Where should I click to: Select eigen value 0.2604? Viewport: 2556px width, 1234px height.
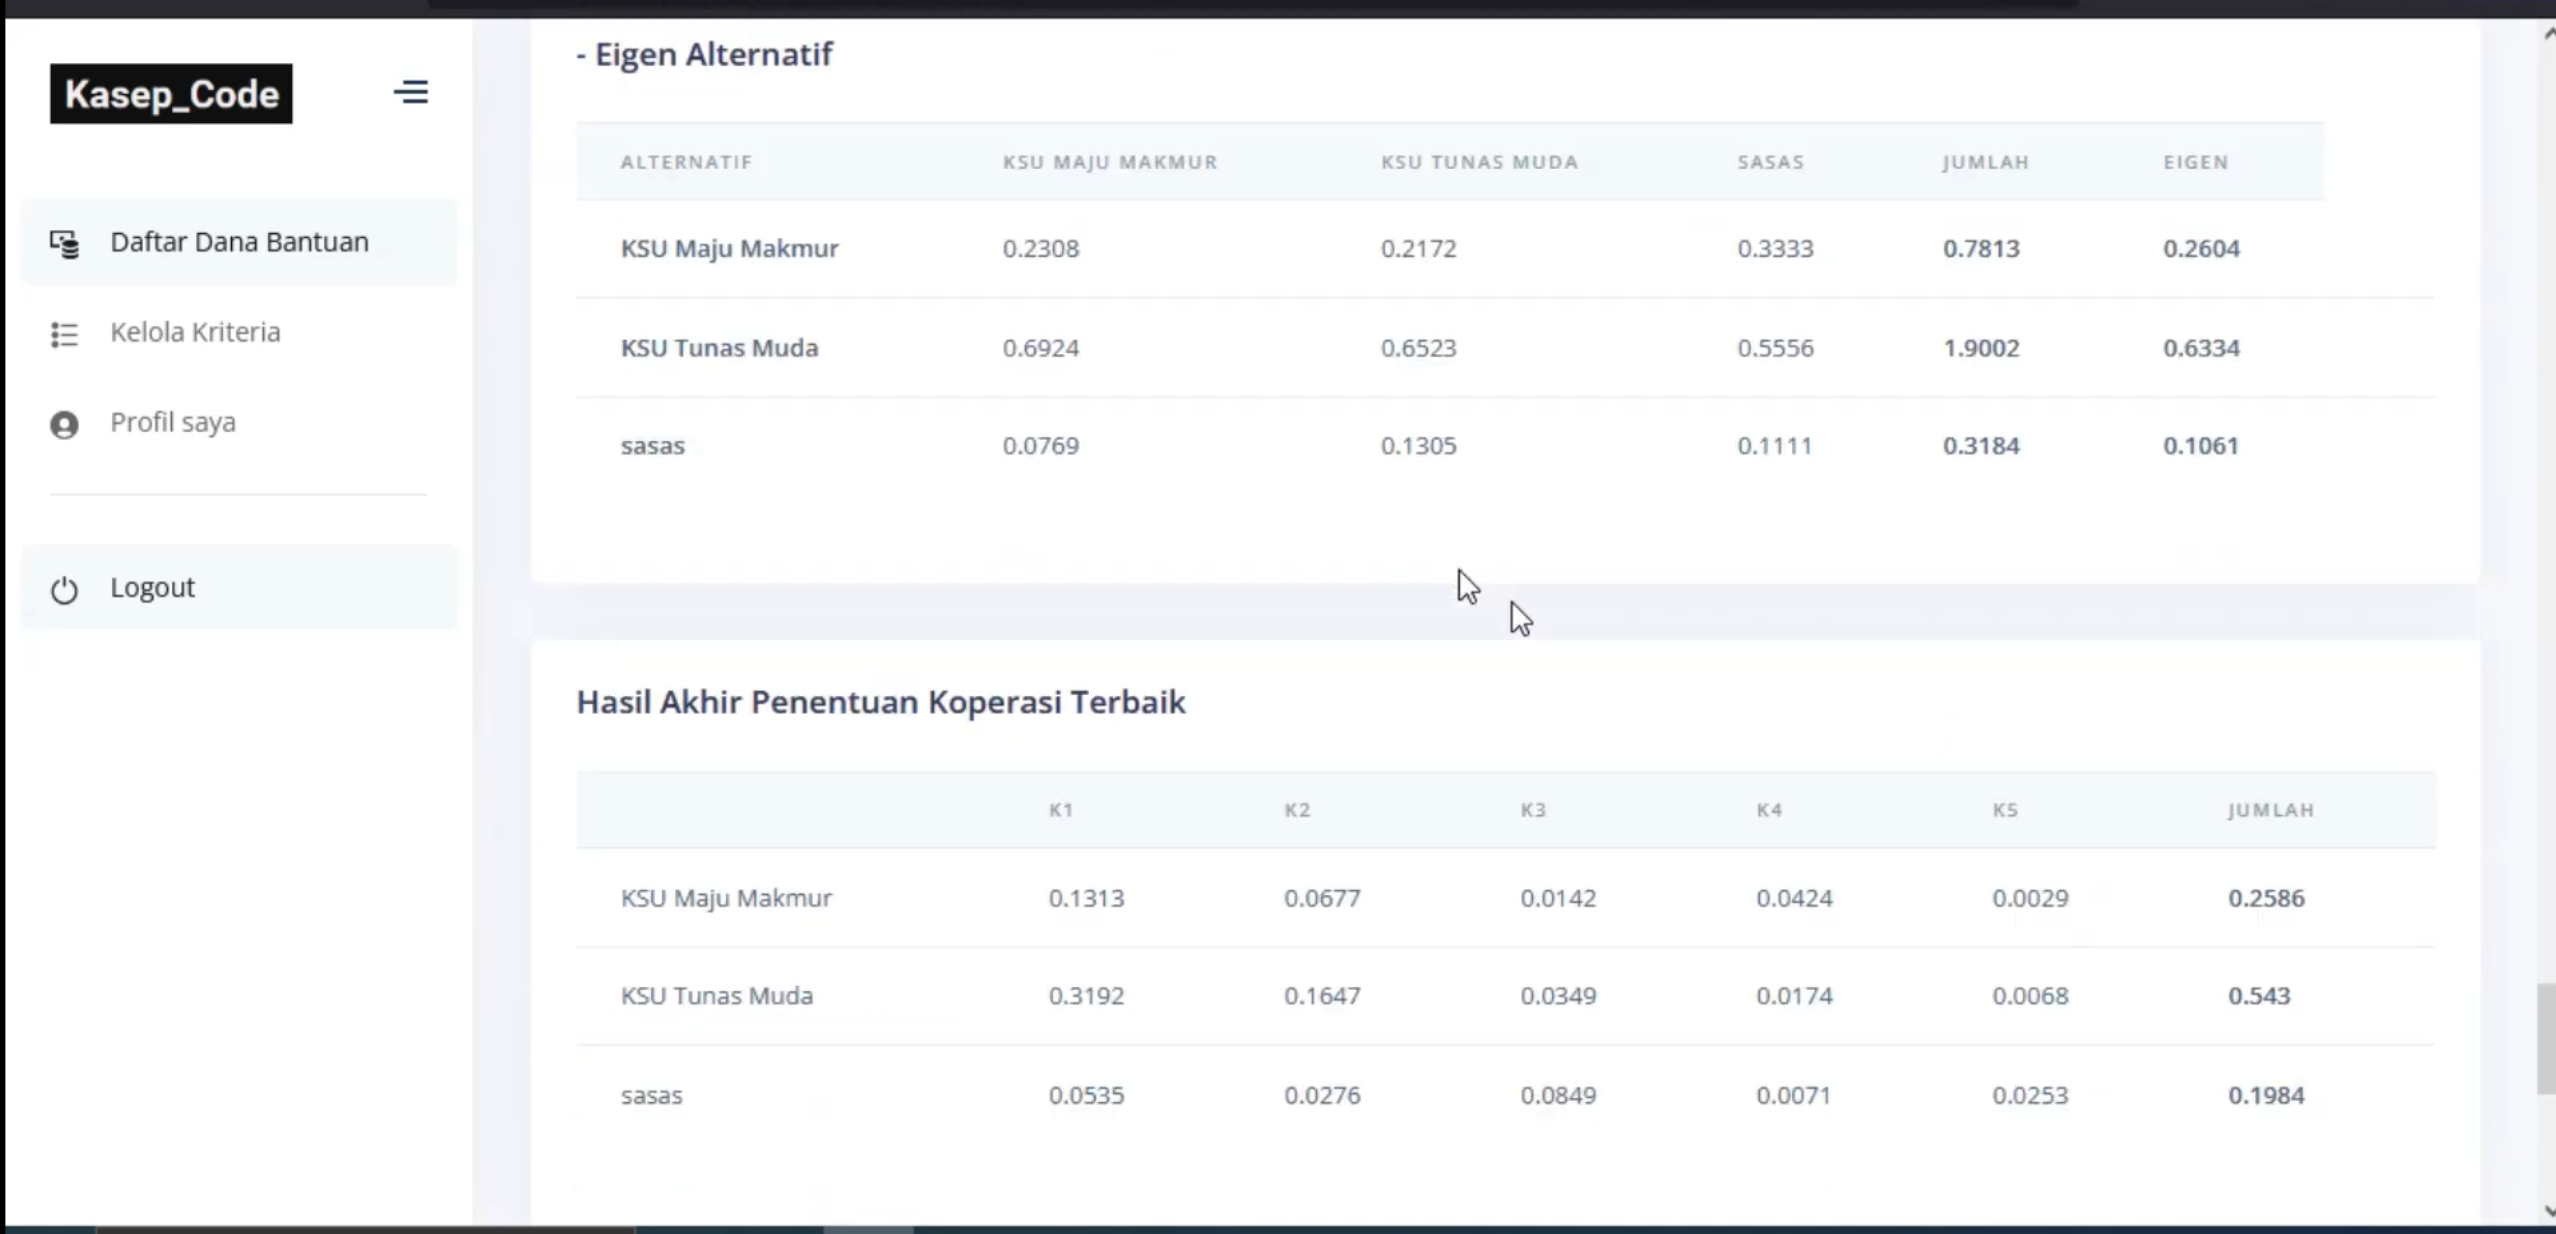2201,248
